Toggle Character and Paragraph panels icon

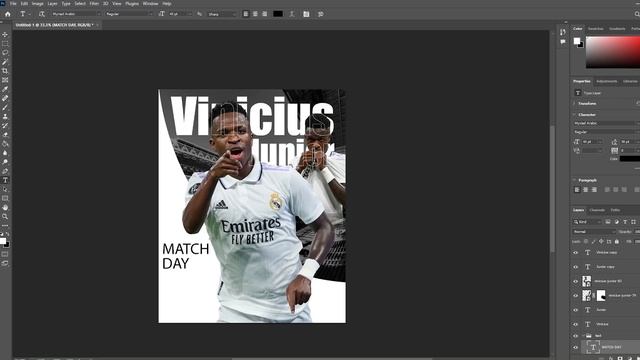306,14
